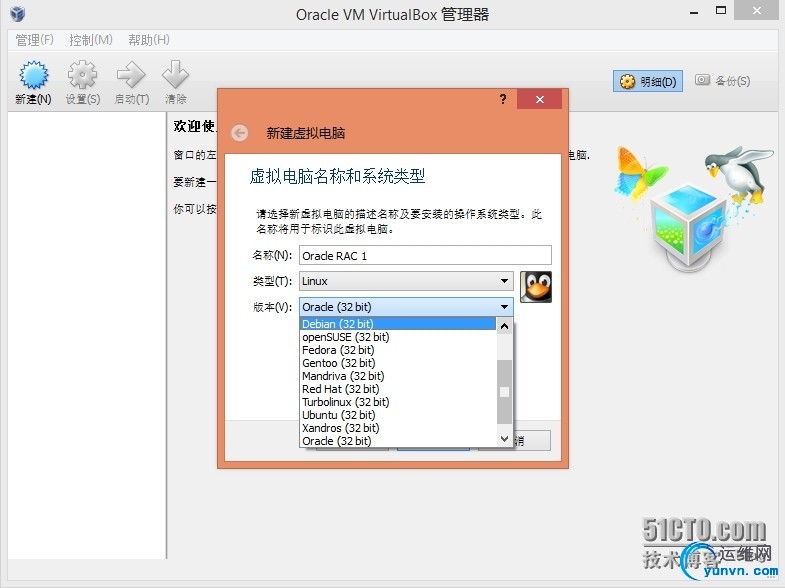Minimize the VirtualBox Manager window
Viewport: 785px width, 588px height.
click(694, 12)
